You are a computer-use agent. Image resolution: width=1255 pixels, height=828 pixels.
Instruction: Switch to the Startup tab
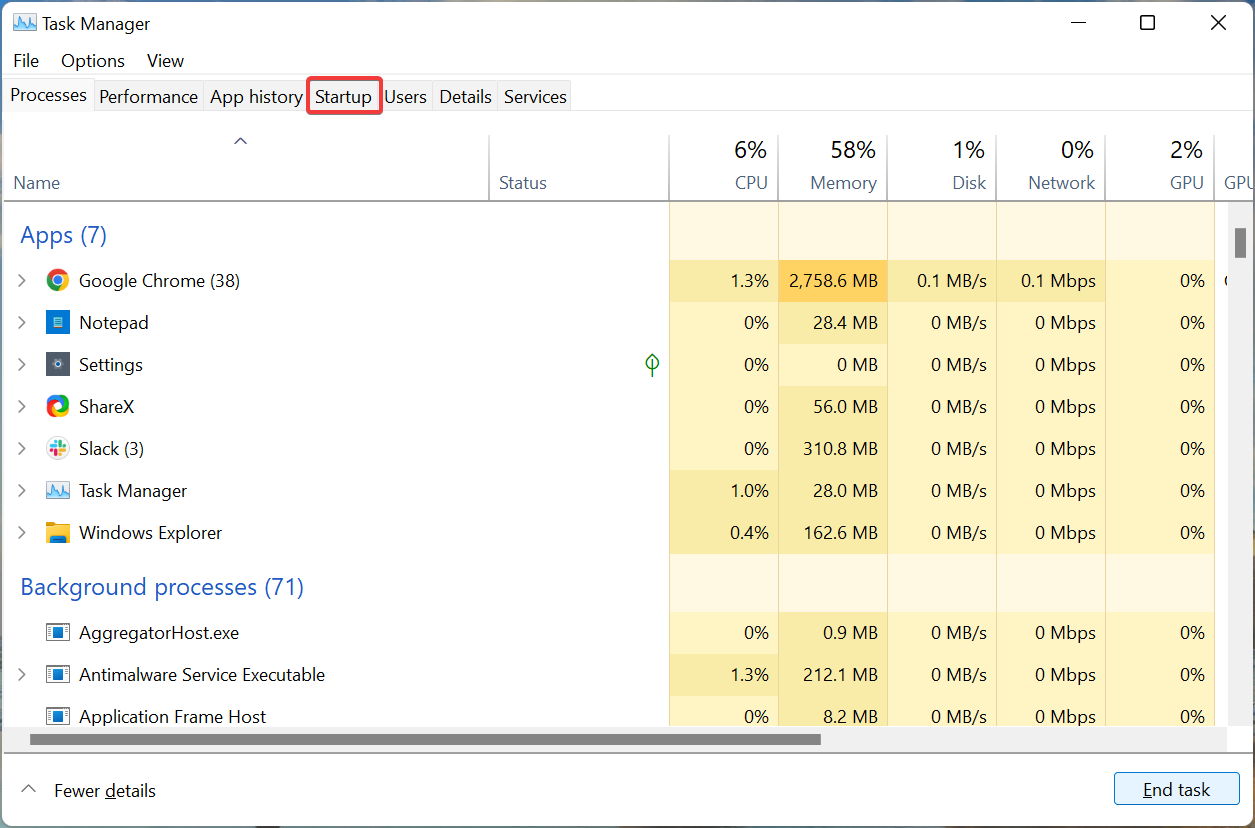click(x=344, y=95)
